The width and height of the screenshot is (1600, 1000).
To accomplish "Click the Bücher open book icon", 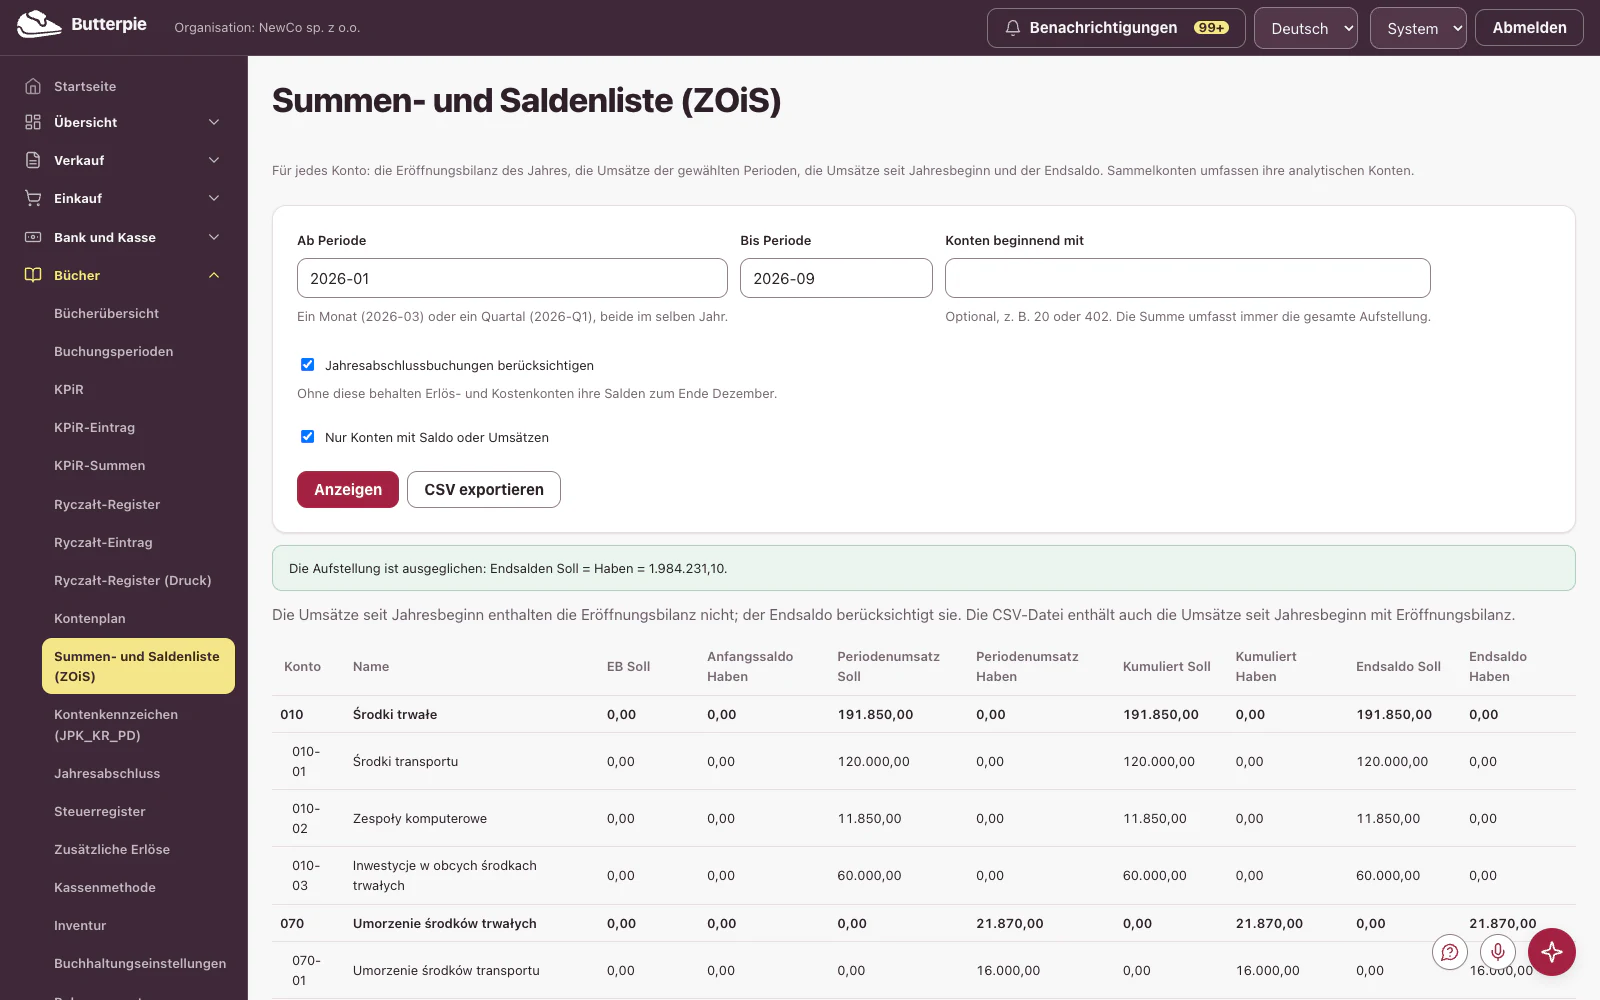I will (33, 275).
